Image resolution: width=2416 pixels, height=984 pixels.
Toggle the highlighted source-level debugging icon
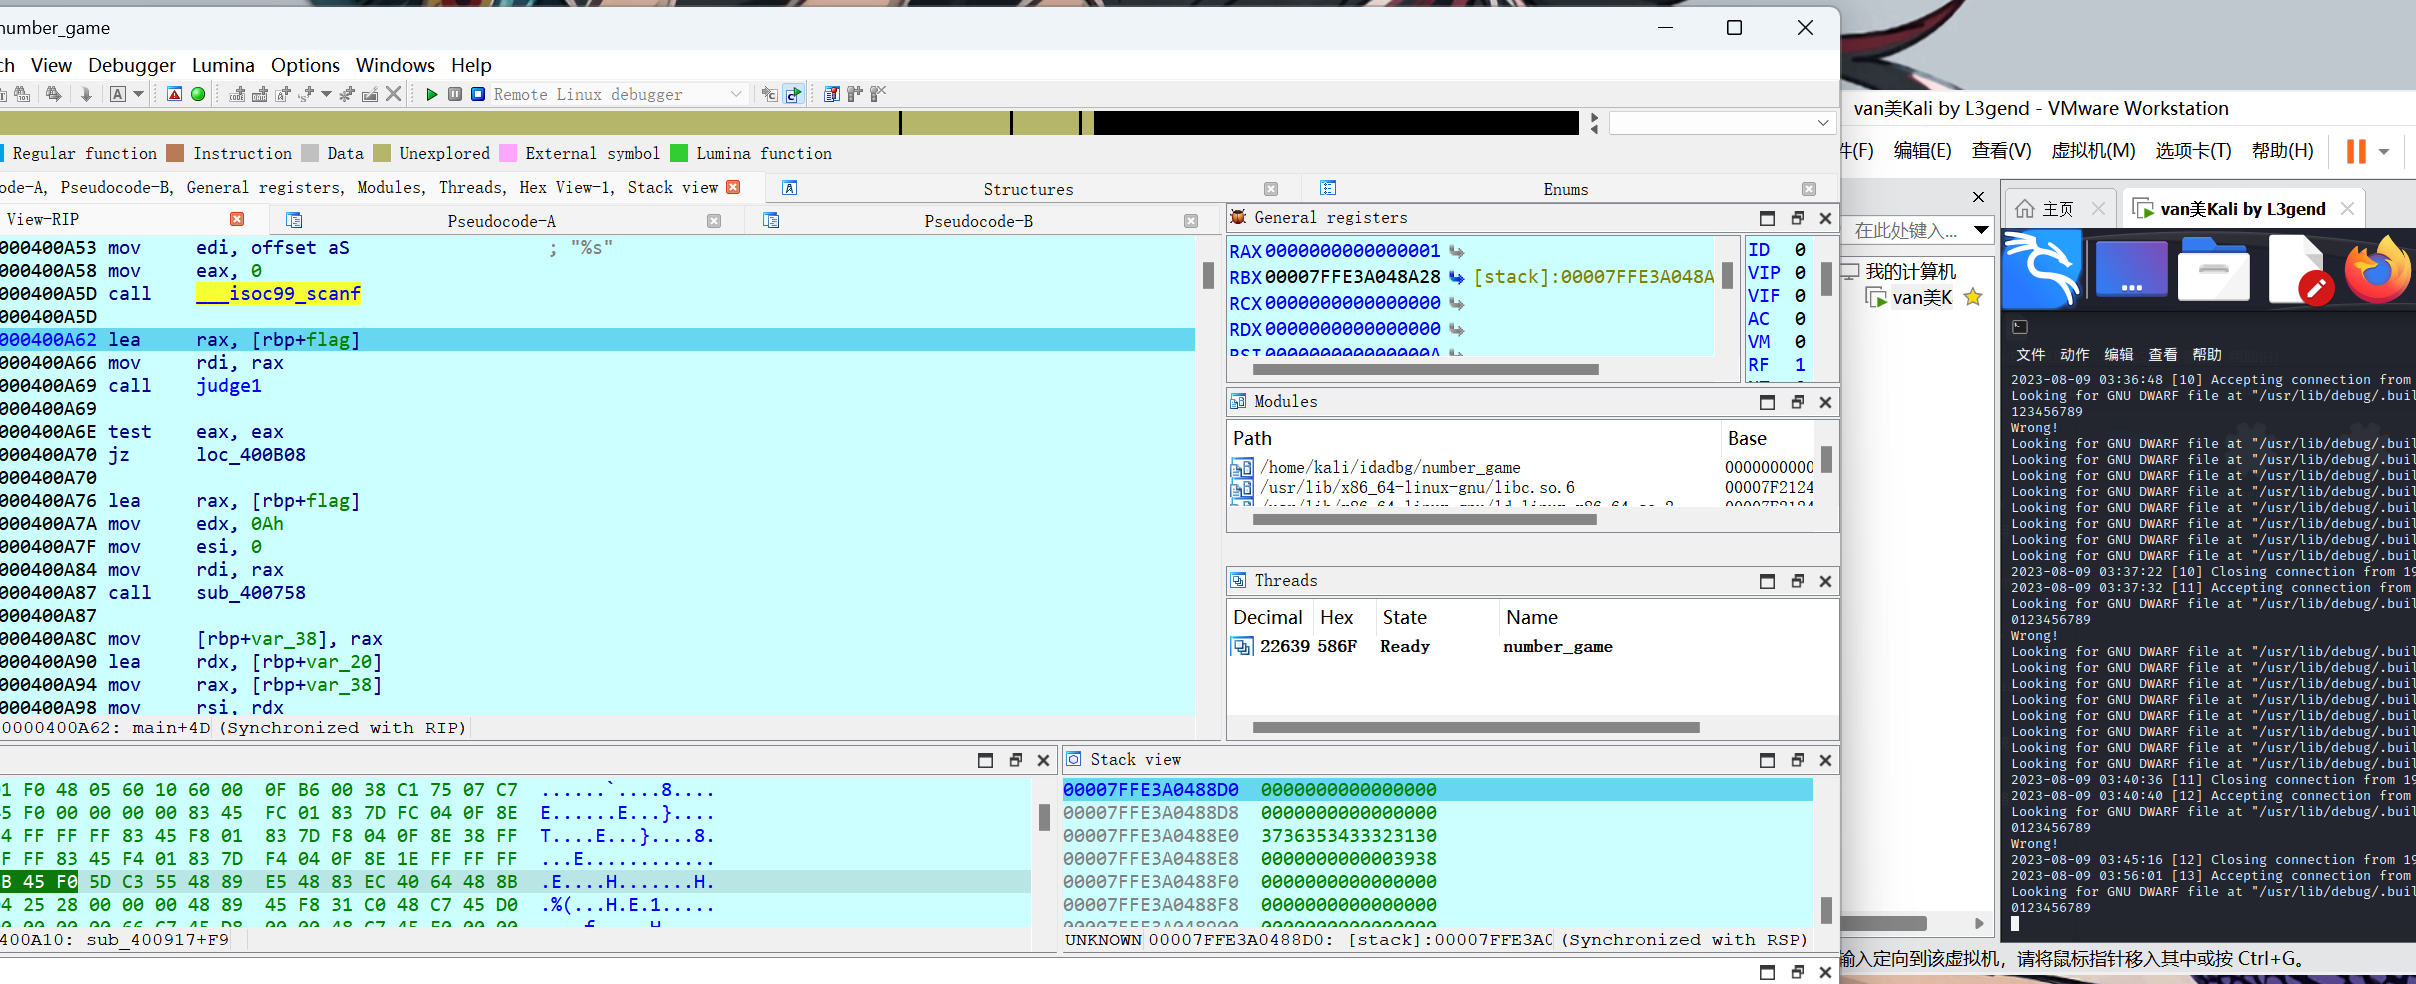pos(793,94)
